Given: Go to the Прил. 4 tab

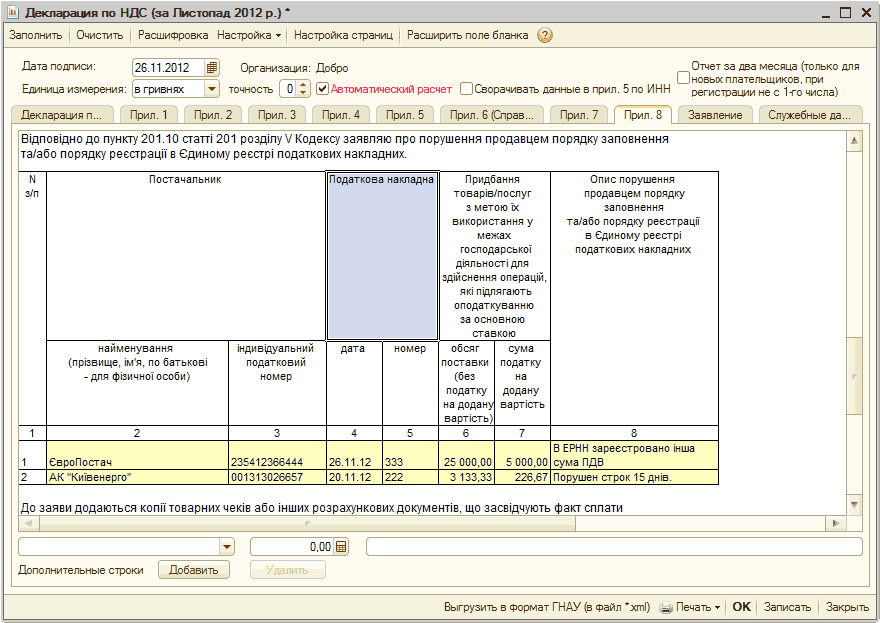Looking at the screenshot, I should coord(341,115).
